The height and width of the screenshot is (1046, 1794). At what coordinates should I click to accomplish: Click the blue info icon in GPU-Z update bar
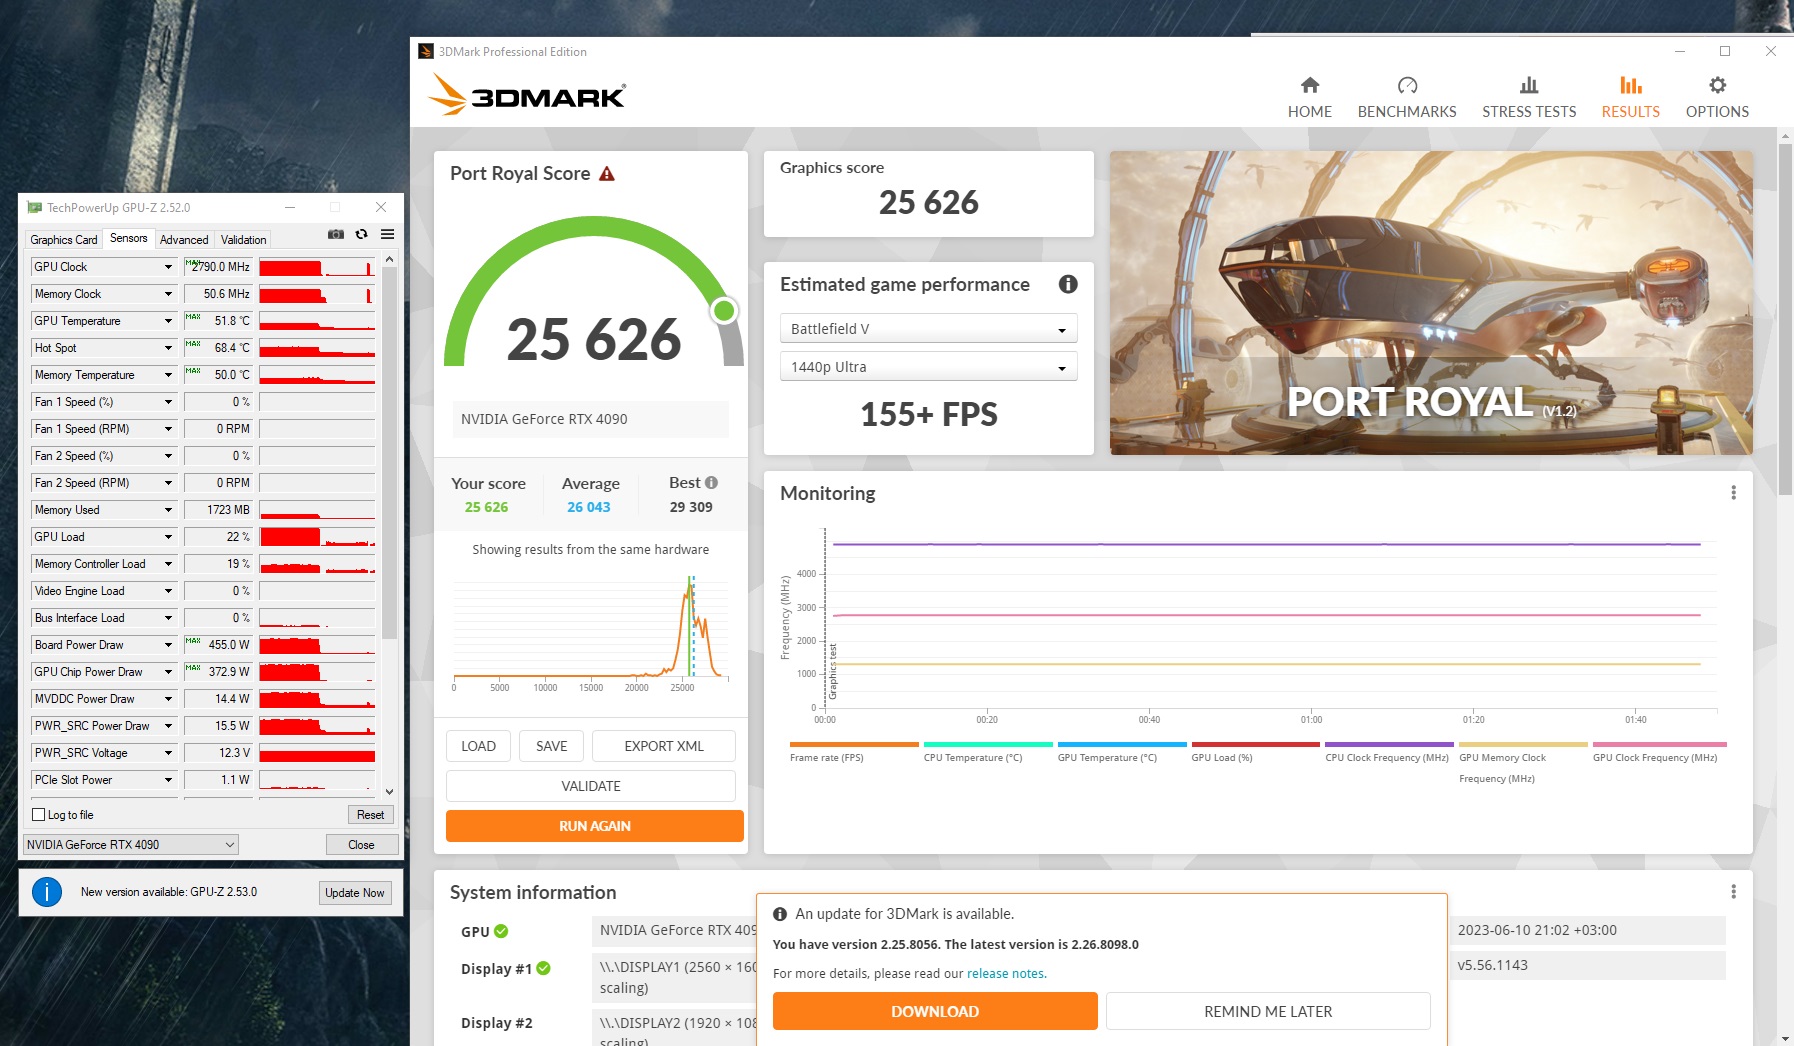tap(47, 892)
